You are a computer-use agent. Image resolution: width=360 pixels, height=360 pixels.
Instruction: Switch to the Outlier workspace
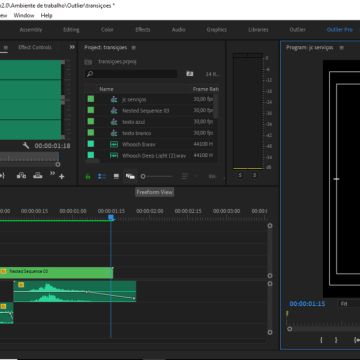pyautogui.click(x=297, y=30)
